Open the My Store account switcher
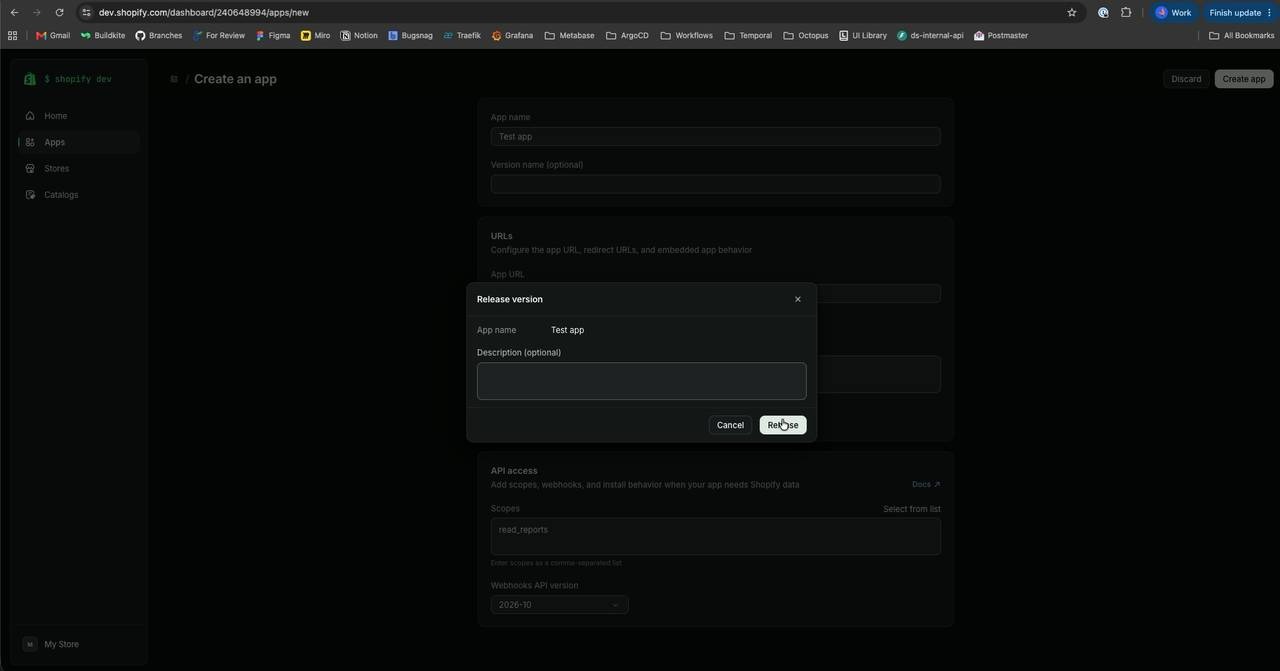The width and height of the screenshot is (1280, 671). pyautogui.click(x=80, y=644)
